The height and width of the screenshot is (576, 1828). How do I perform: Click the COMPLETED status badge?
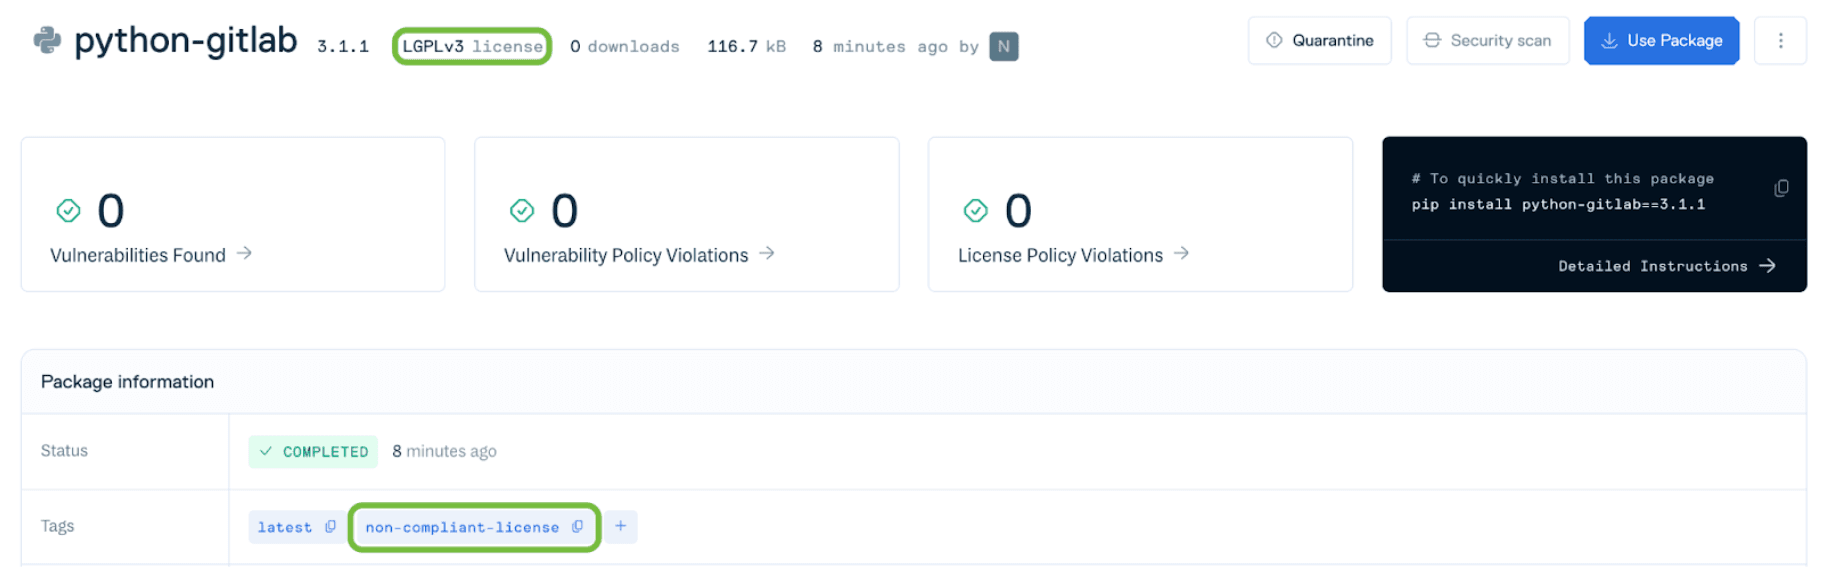(x=313, y=452)
